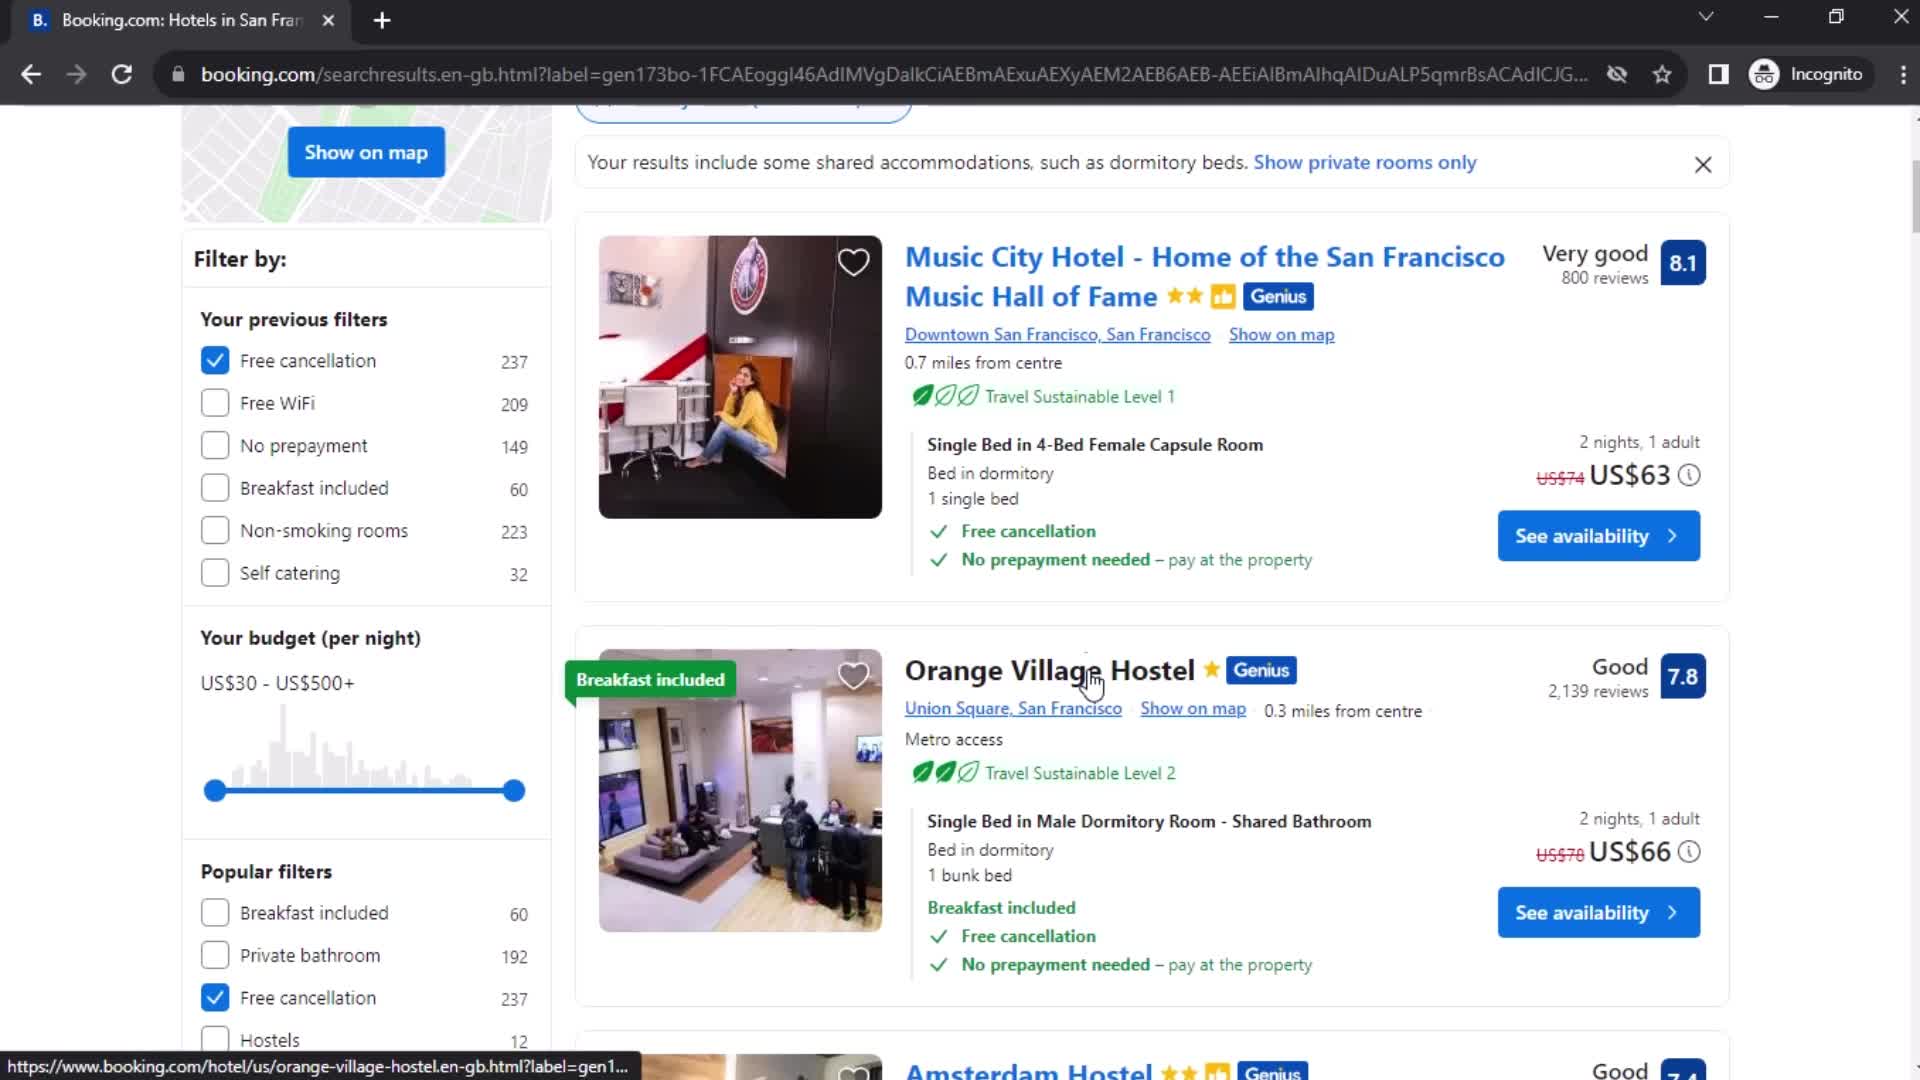1920x1080 pixels.
Task: Open a new browser tab
Action: 382,20
